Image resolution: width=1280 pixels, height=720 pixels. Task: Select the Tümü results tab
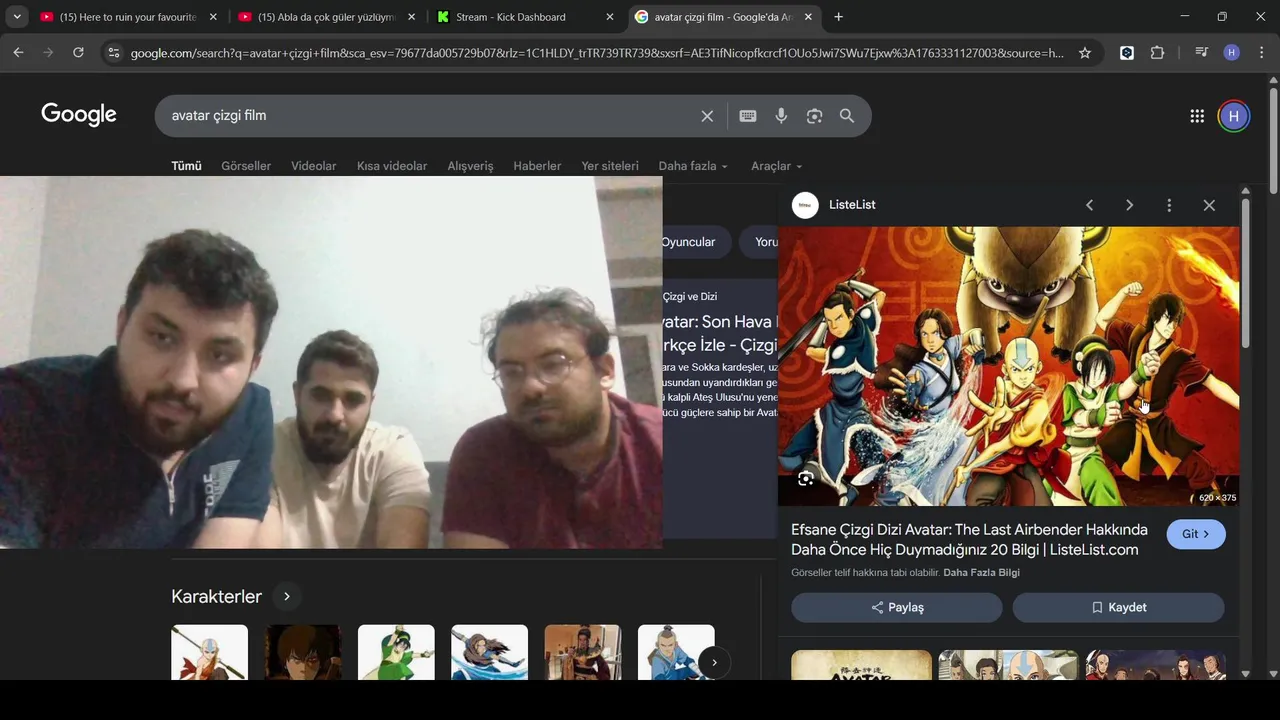[x=186, y=166]
